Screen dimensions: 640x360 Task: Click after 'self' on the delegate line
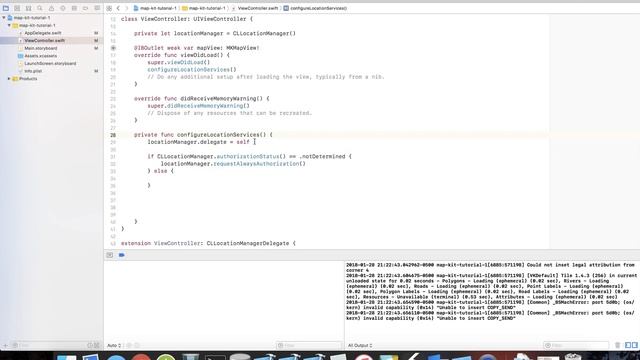click(x=250, y=142)
